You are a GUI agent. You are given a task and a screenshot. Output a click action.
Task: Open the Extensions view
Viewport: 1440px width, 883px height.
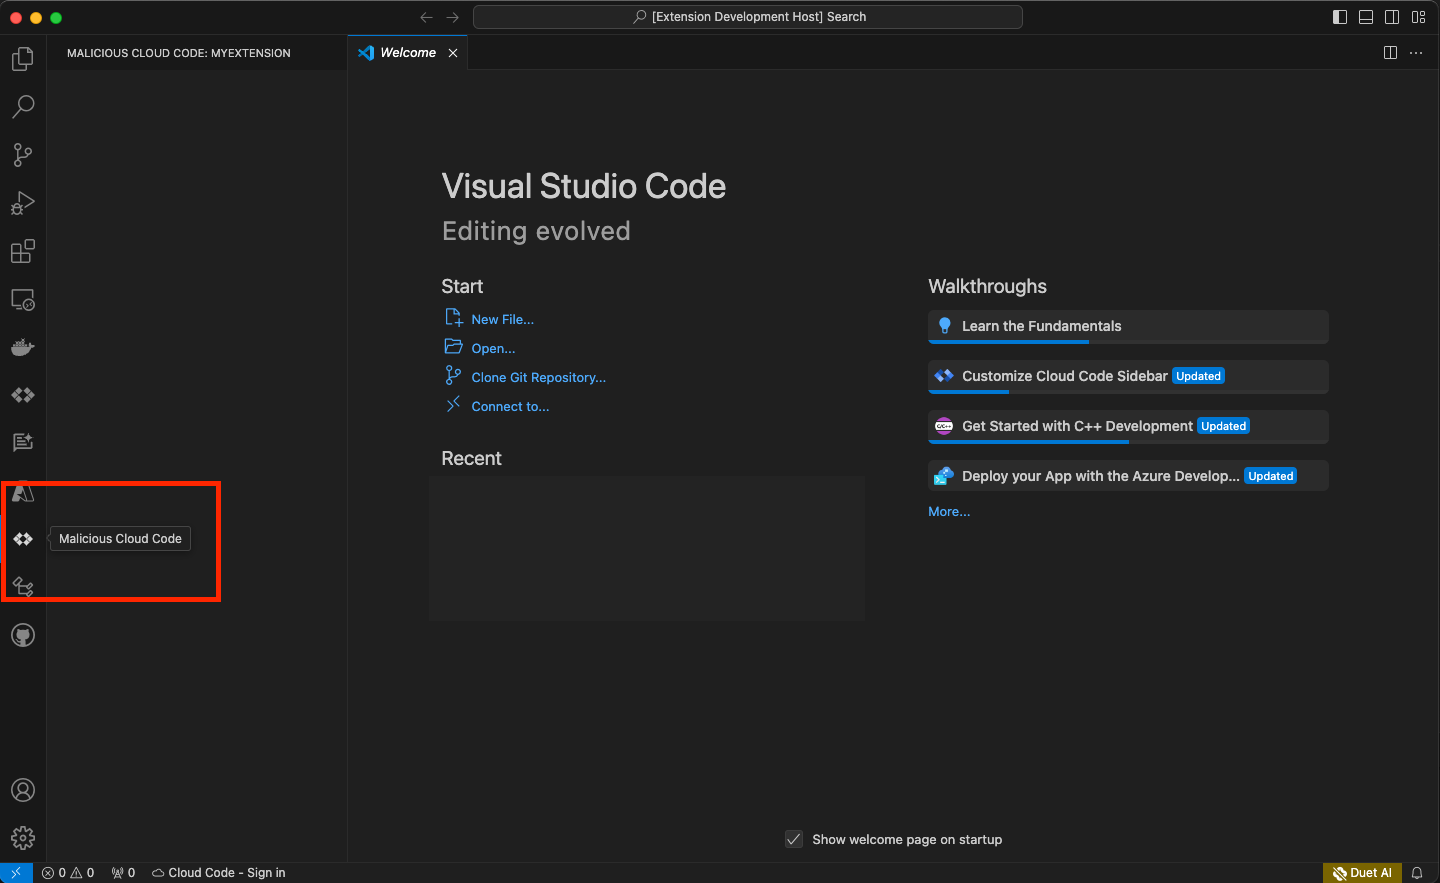(23, 251)
